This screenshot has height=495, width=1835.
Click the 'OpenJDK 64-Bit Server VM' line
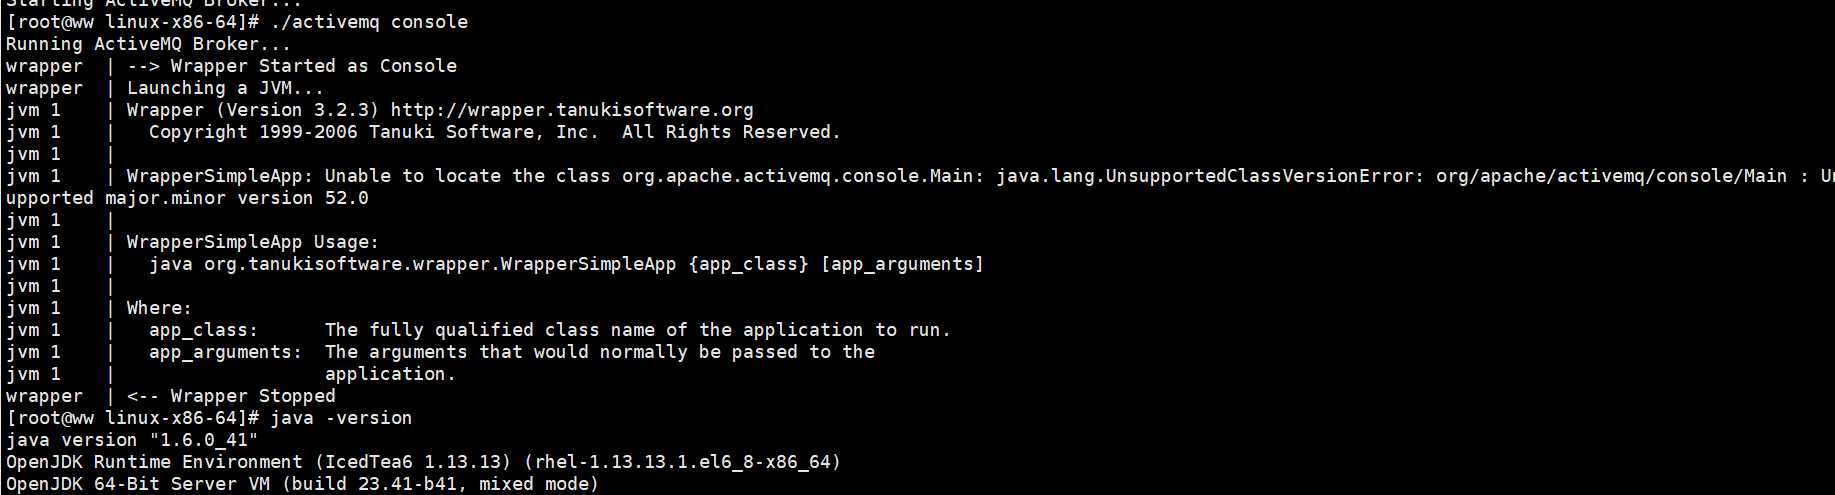(302, 484)
